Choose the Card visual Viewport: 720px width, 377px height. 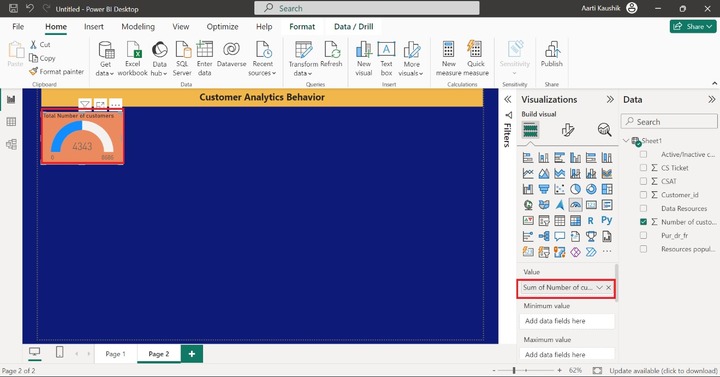[591, 205]
